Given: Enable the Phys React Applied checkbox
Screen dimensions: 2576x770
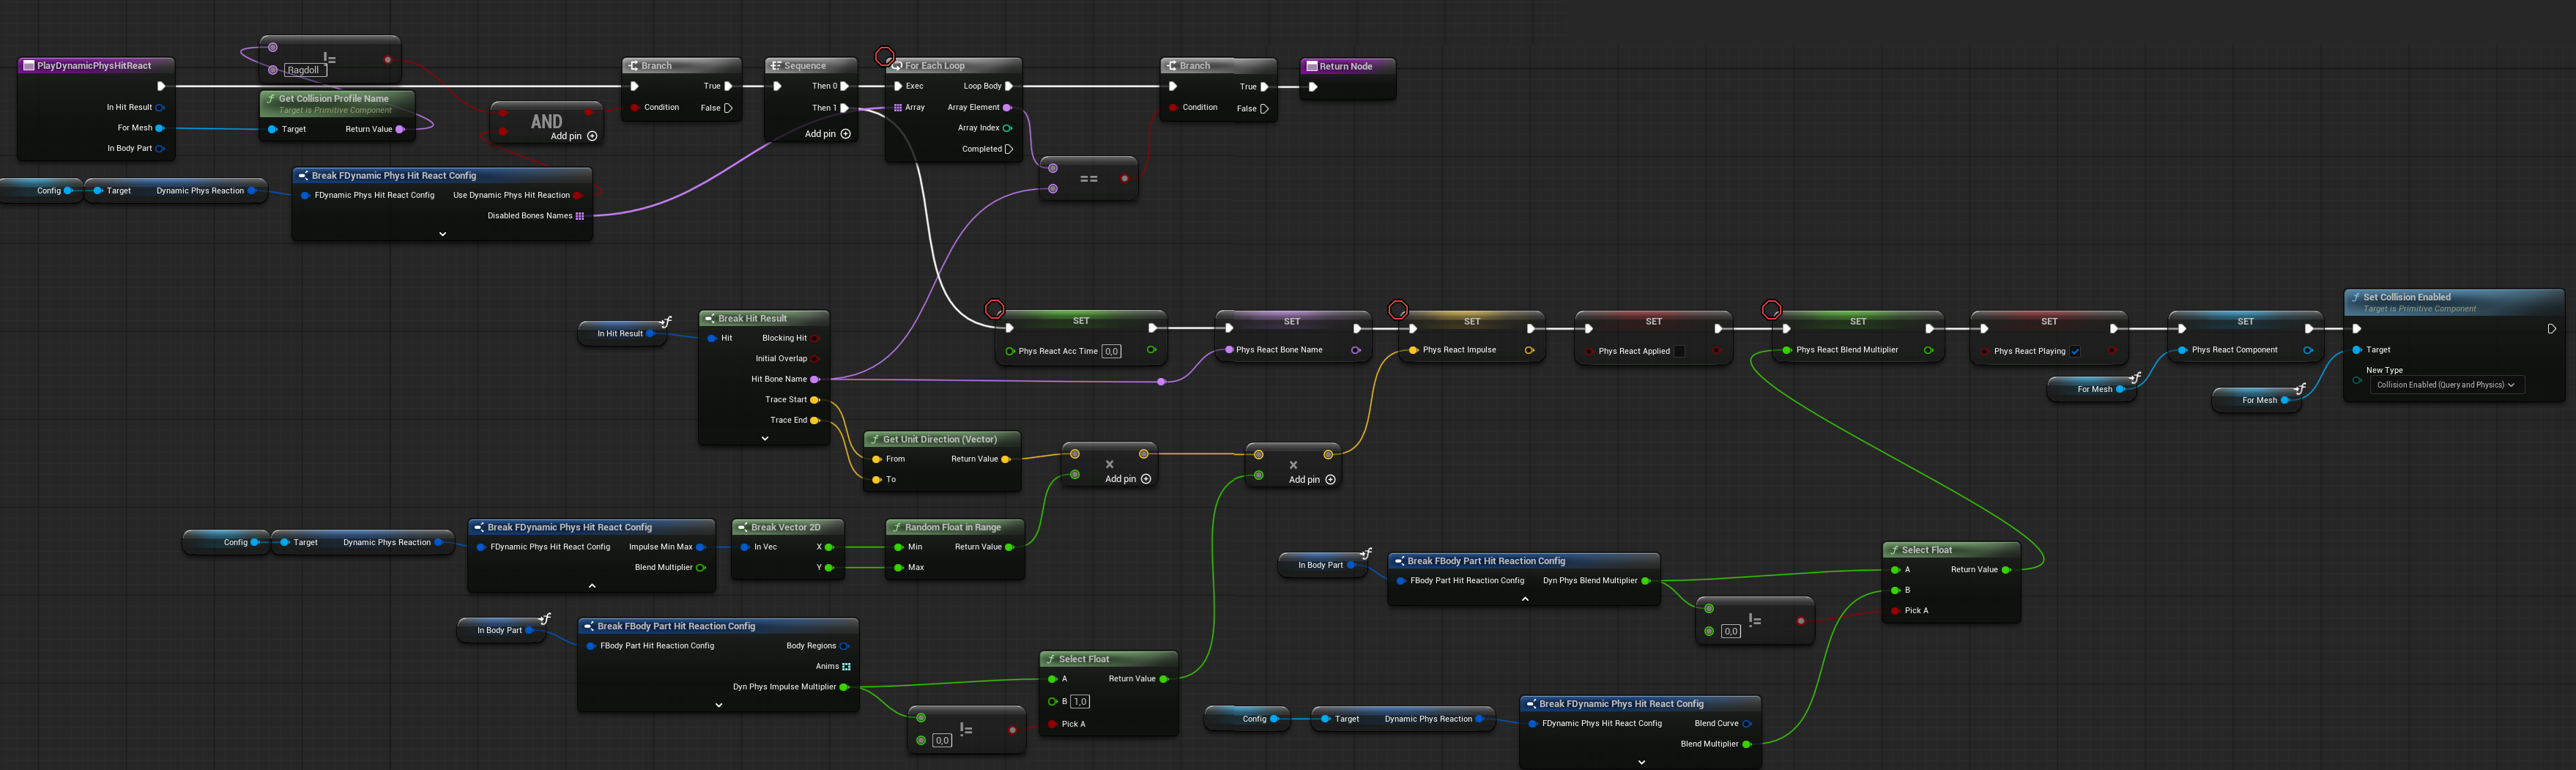Looking at the screenshot, I should pos(1680,351).
